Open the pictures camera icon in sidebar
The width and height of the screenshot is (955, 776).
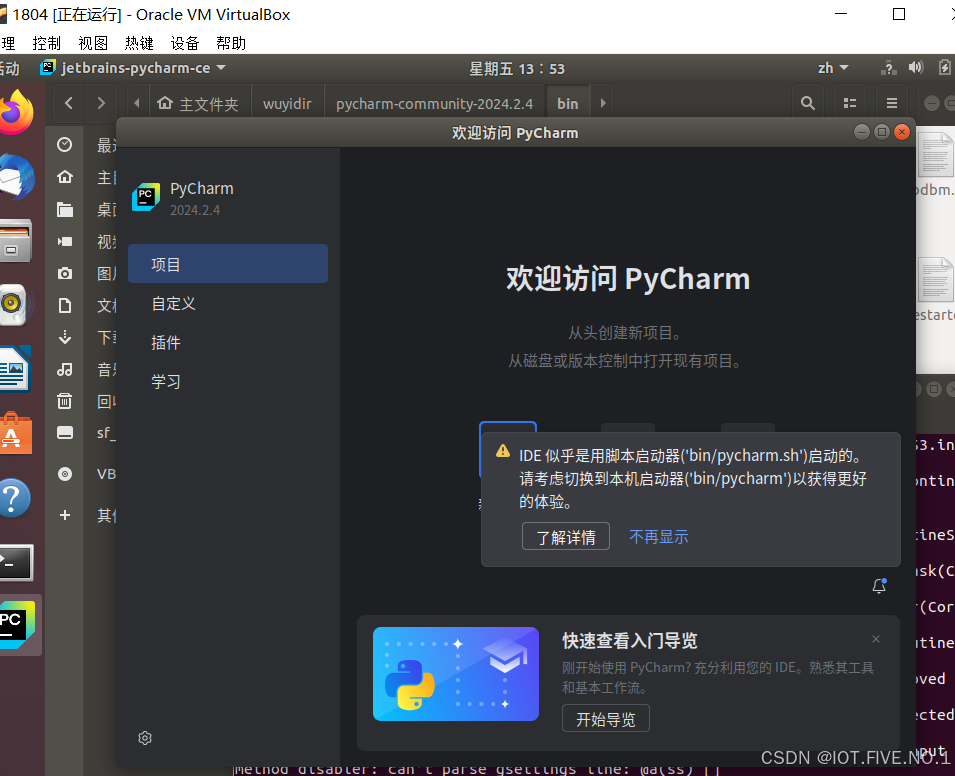[65, 273]
